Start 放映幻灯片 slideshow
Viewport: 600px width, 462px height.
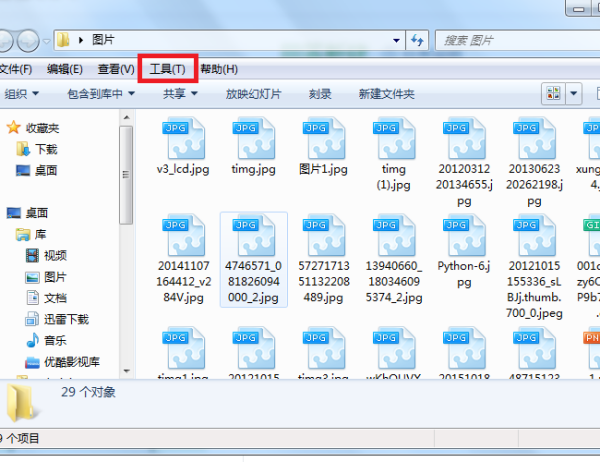click(x=253, y=94)
